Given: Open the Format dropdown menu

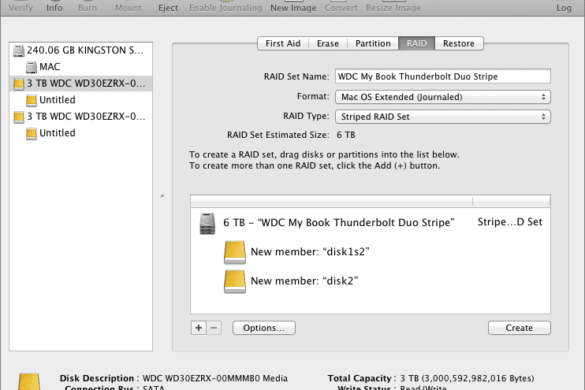Looking at the screenshot, I should coord(442,97).
